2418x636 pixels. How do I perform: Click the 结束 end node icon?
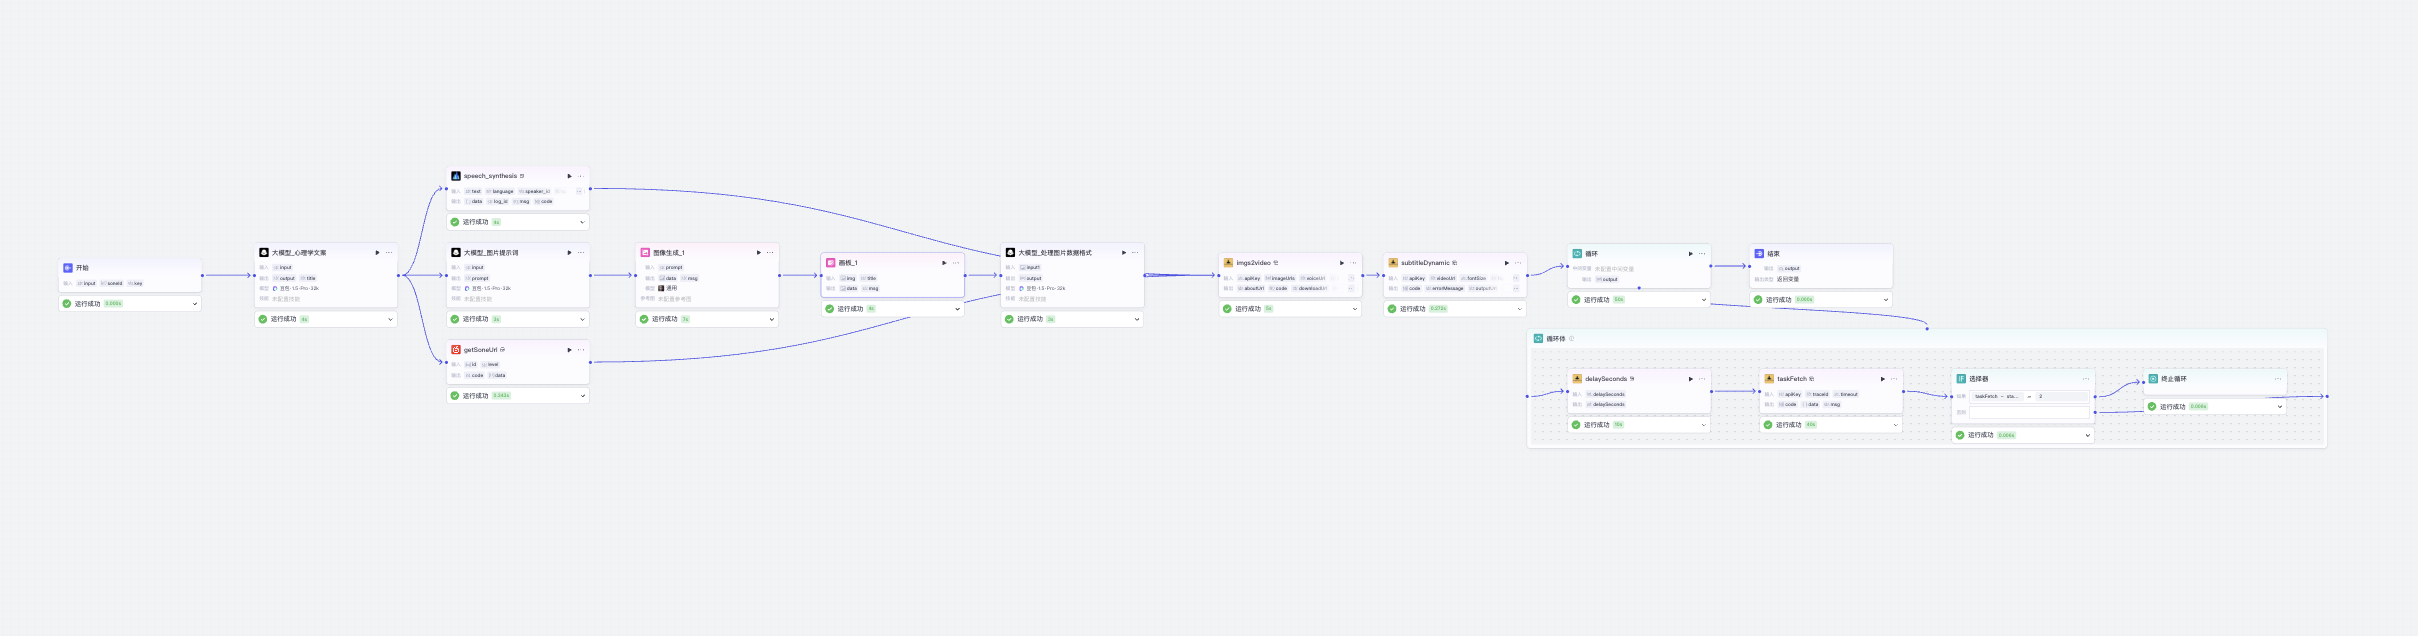coord(1759,254)
